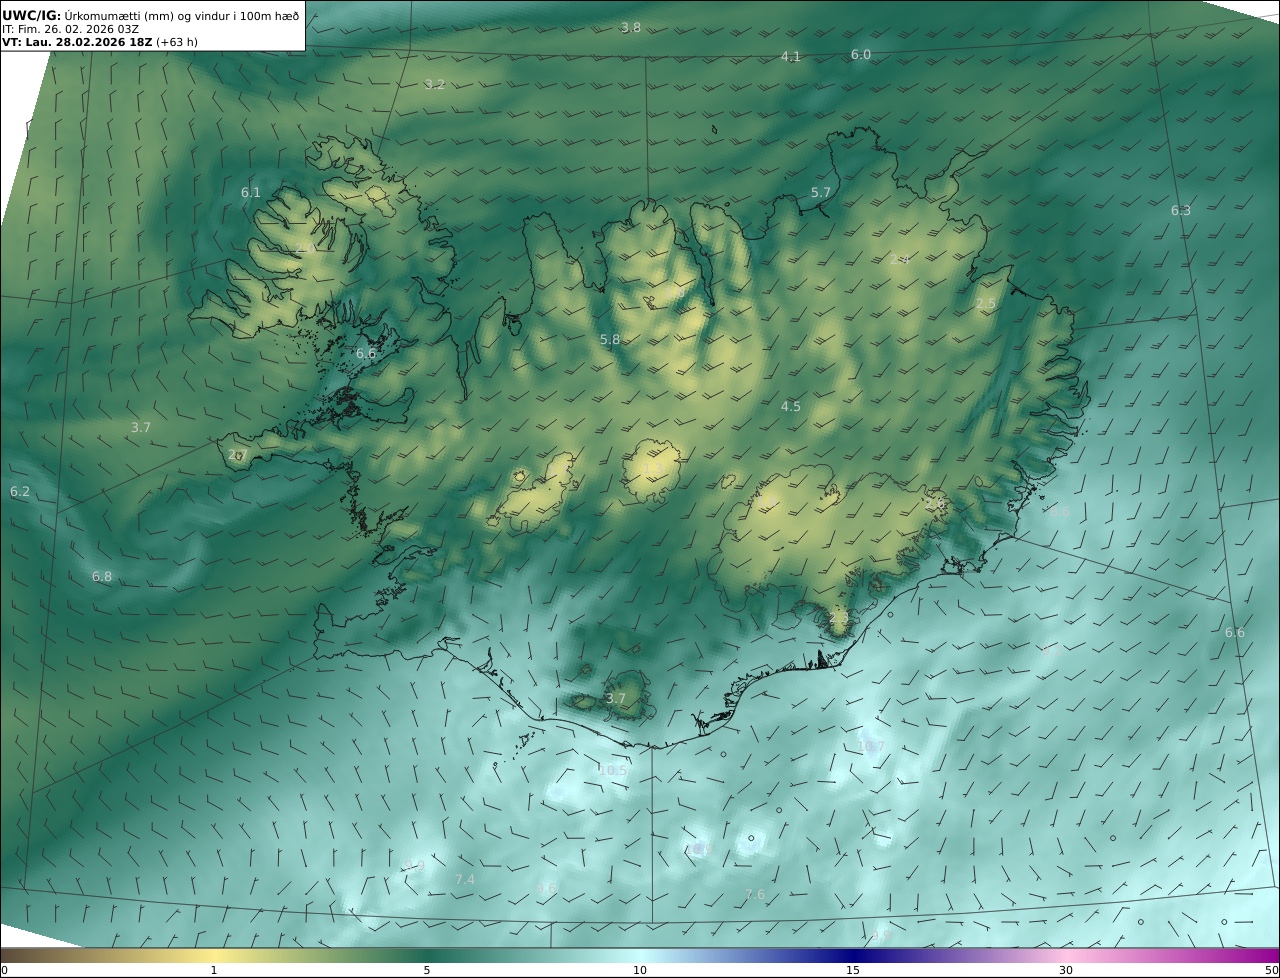Image resolution: width=1280 pixels, height=978 pixels.
Task: Click the colorbar tick label 1
Action: [x=214, y=970]
